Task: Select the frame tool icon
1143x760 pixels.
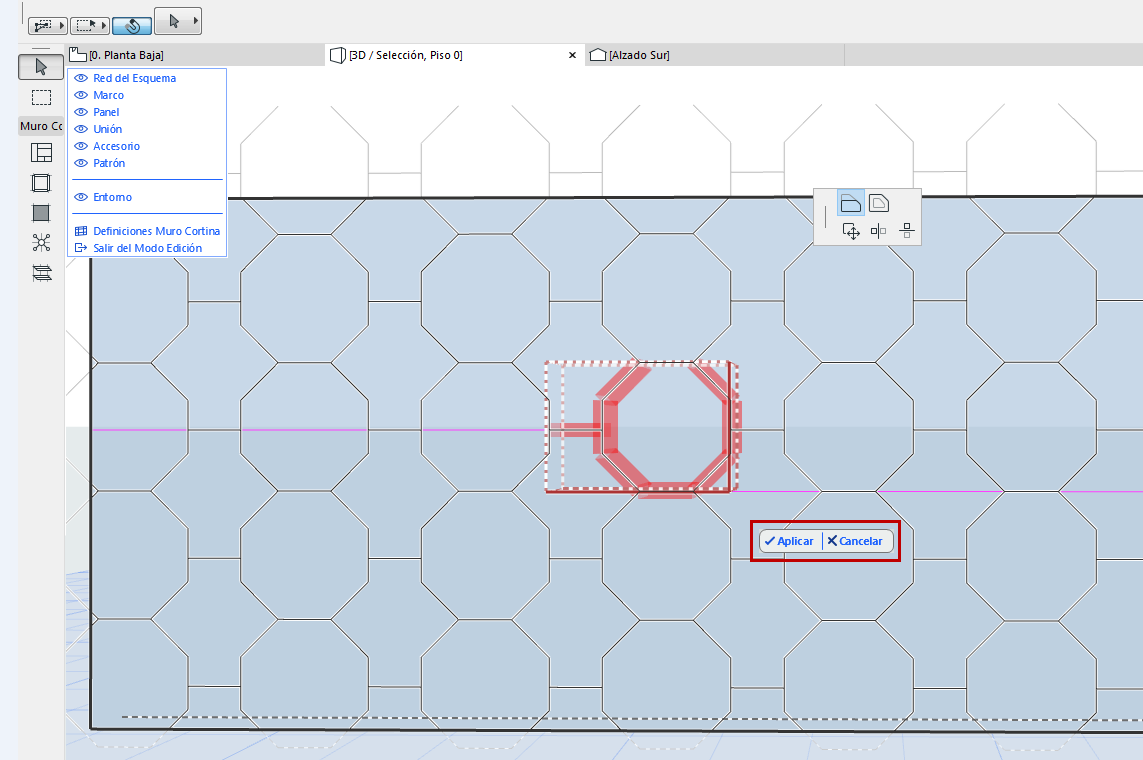Action: [x=41, y=182]
